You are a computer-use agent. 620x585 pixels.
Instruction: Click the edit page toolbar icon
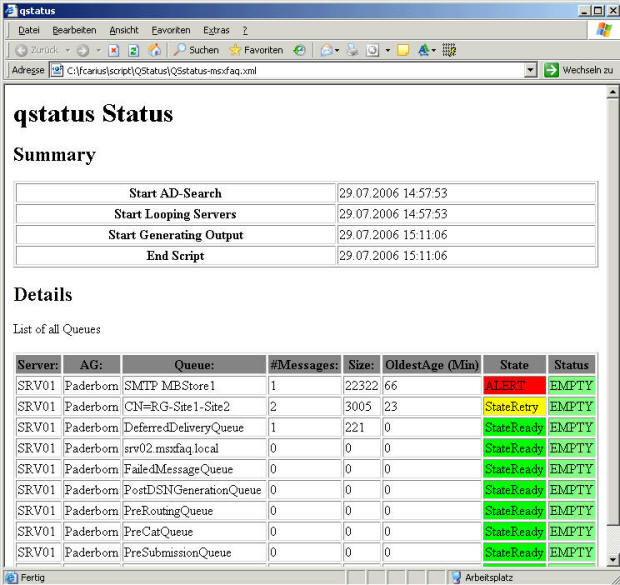372,50
